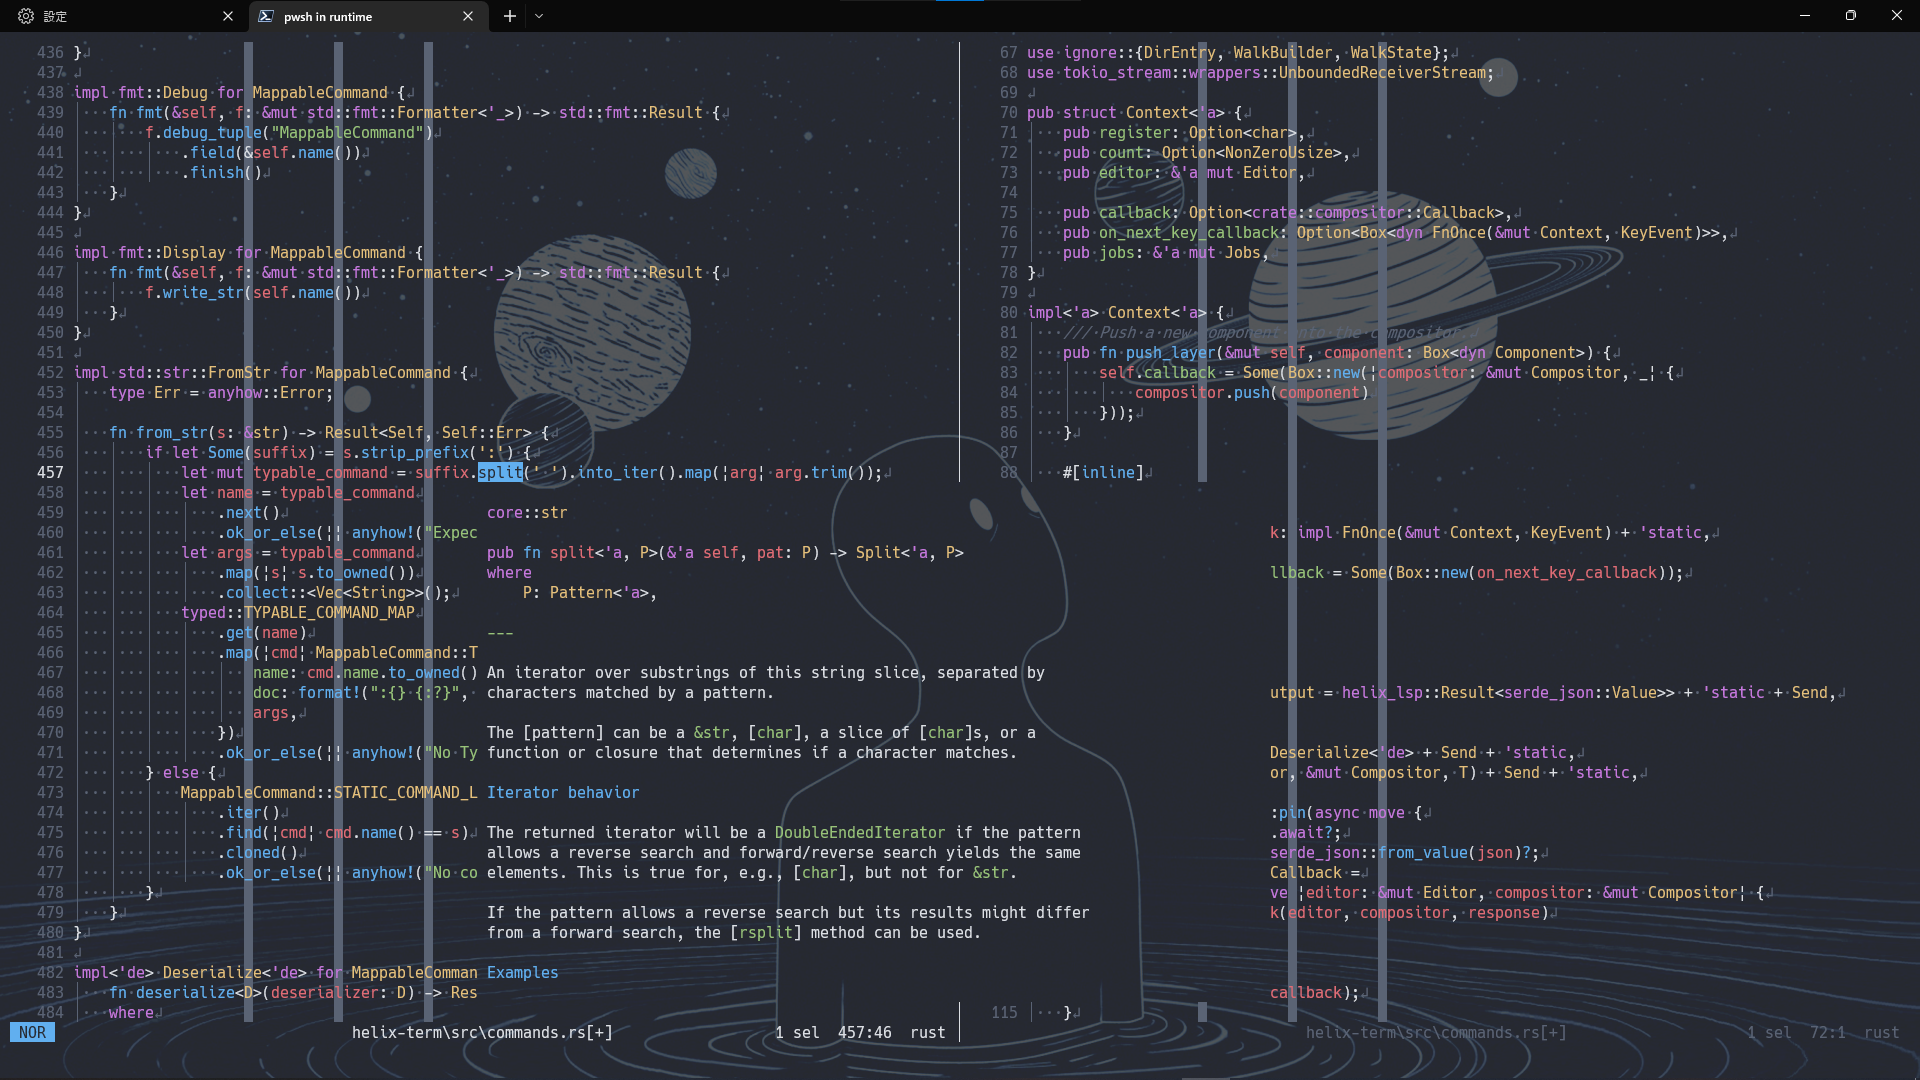The width and height of the screenshot is (1920, 1080).
Task: Click the highlighted split word on line 457
Action: coord(500,472)
